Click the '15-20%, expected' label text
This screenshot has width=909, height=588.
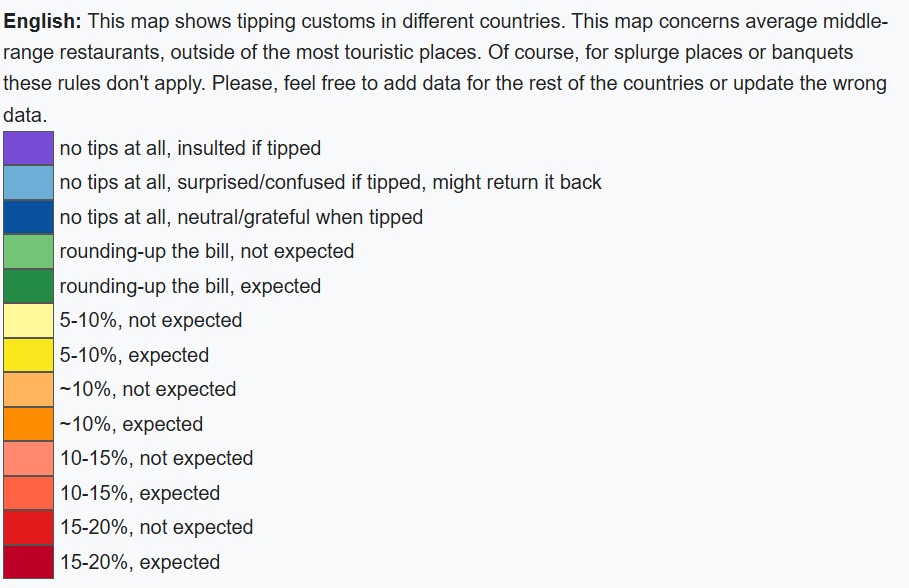click(x=139, y=562)
